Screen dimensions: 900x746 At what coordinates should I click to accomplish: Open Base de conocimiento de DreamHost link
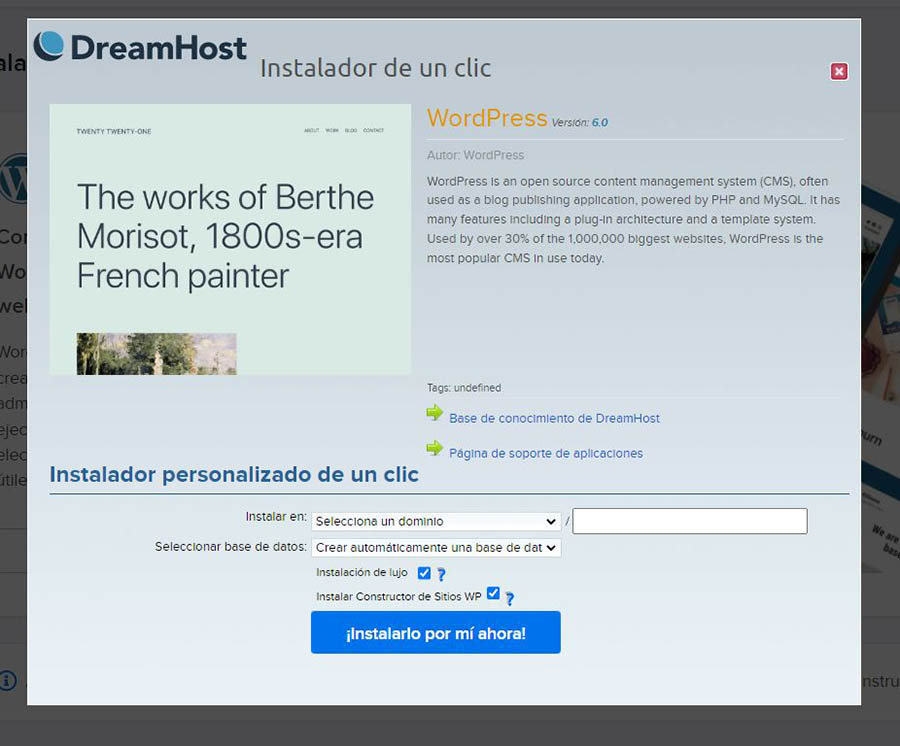coord(554,418)
